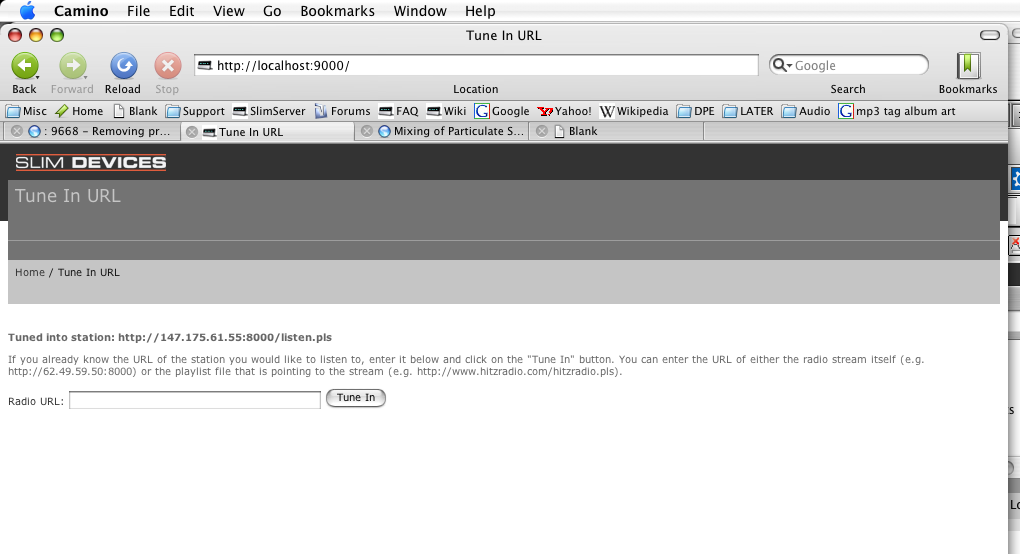Open the Bookmarks manager icon

coord(967,66)
